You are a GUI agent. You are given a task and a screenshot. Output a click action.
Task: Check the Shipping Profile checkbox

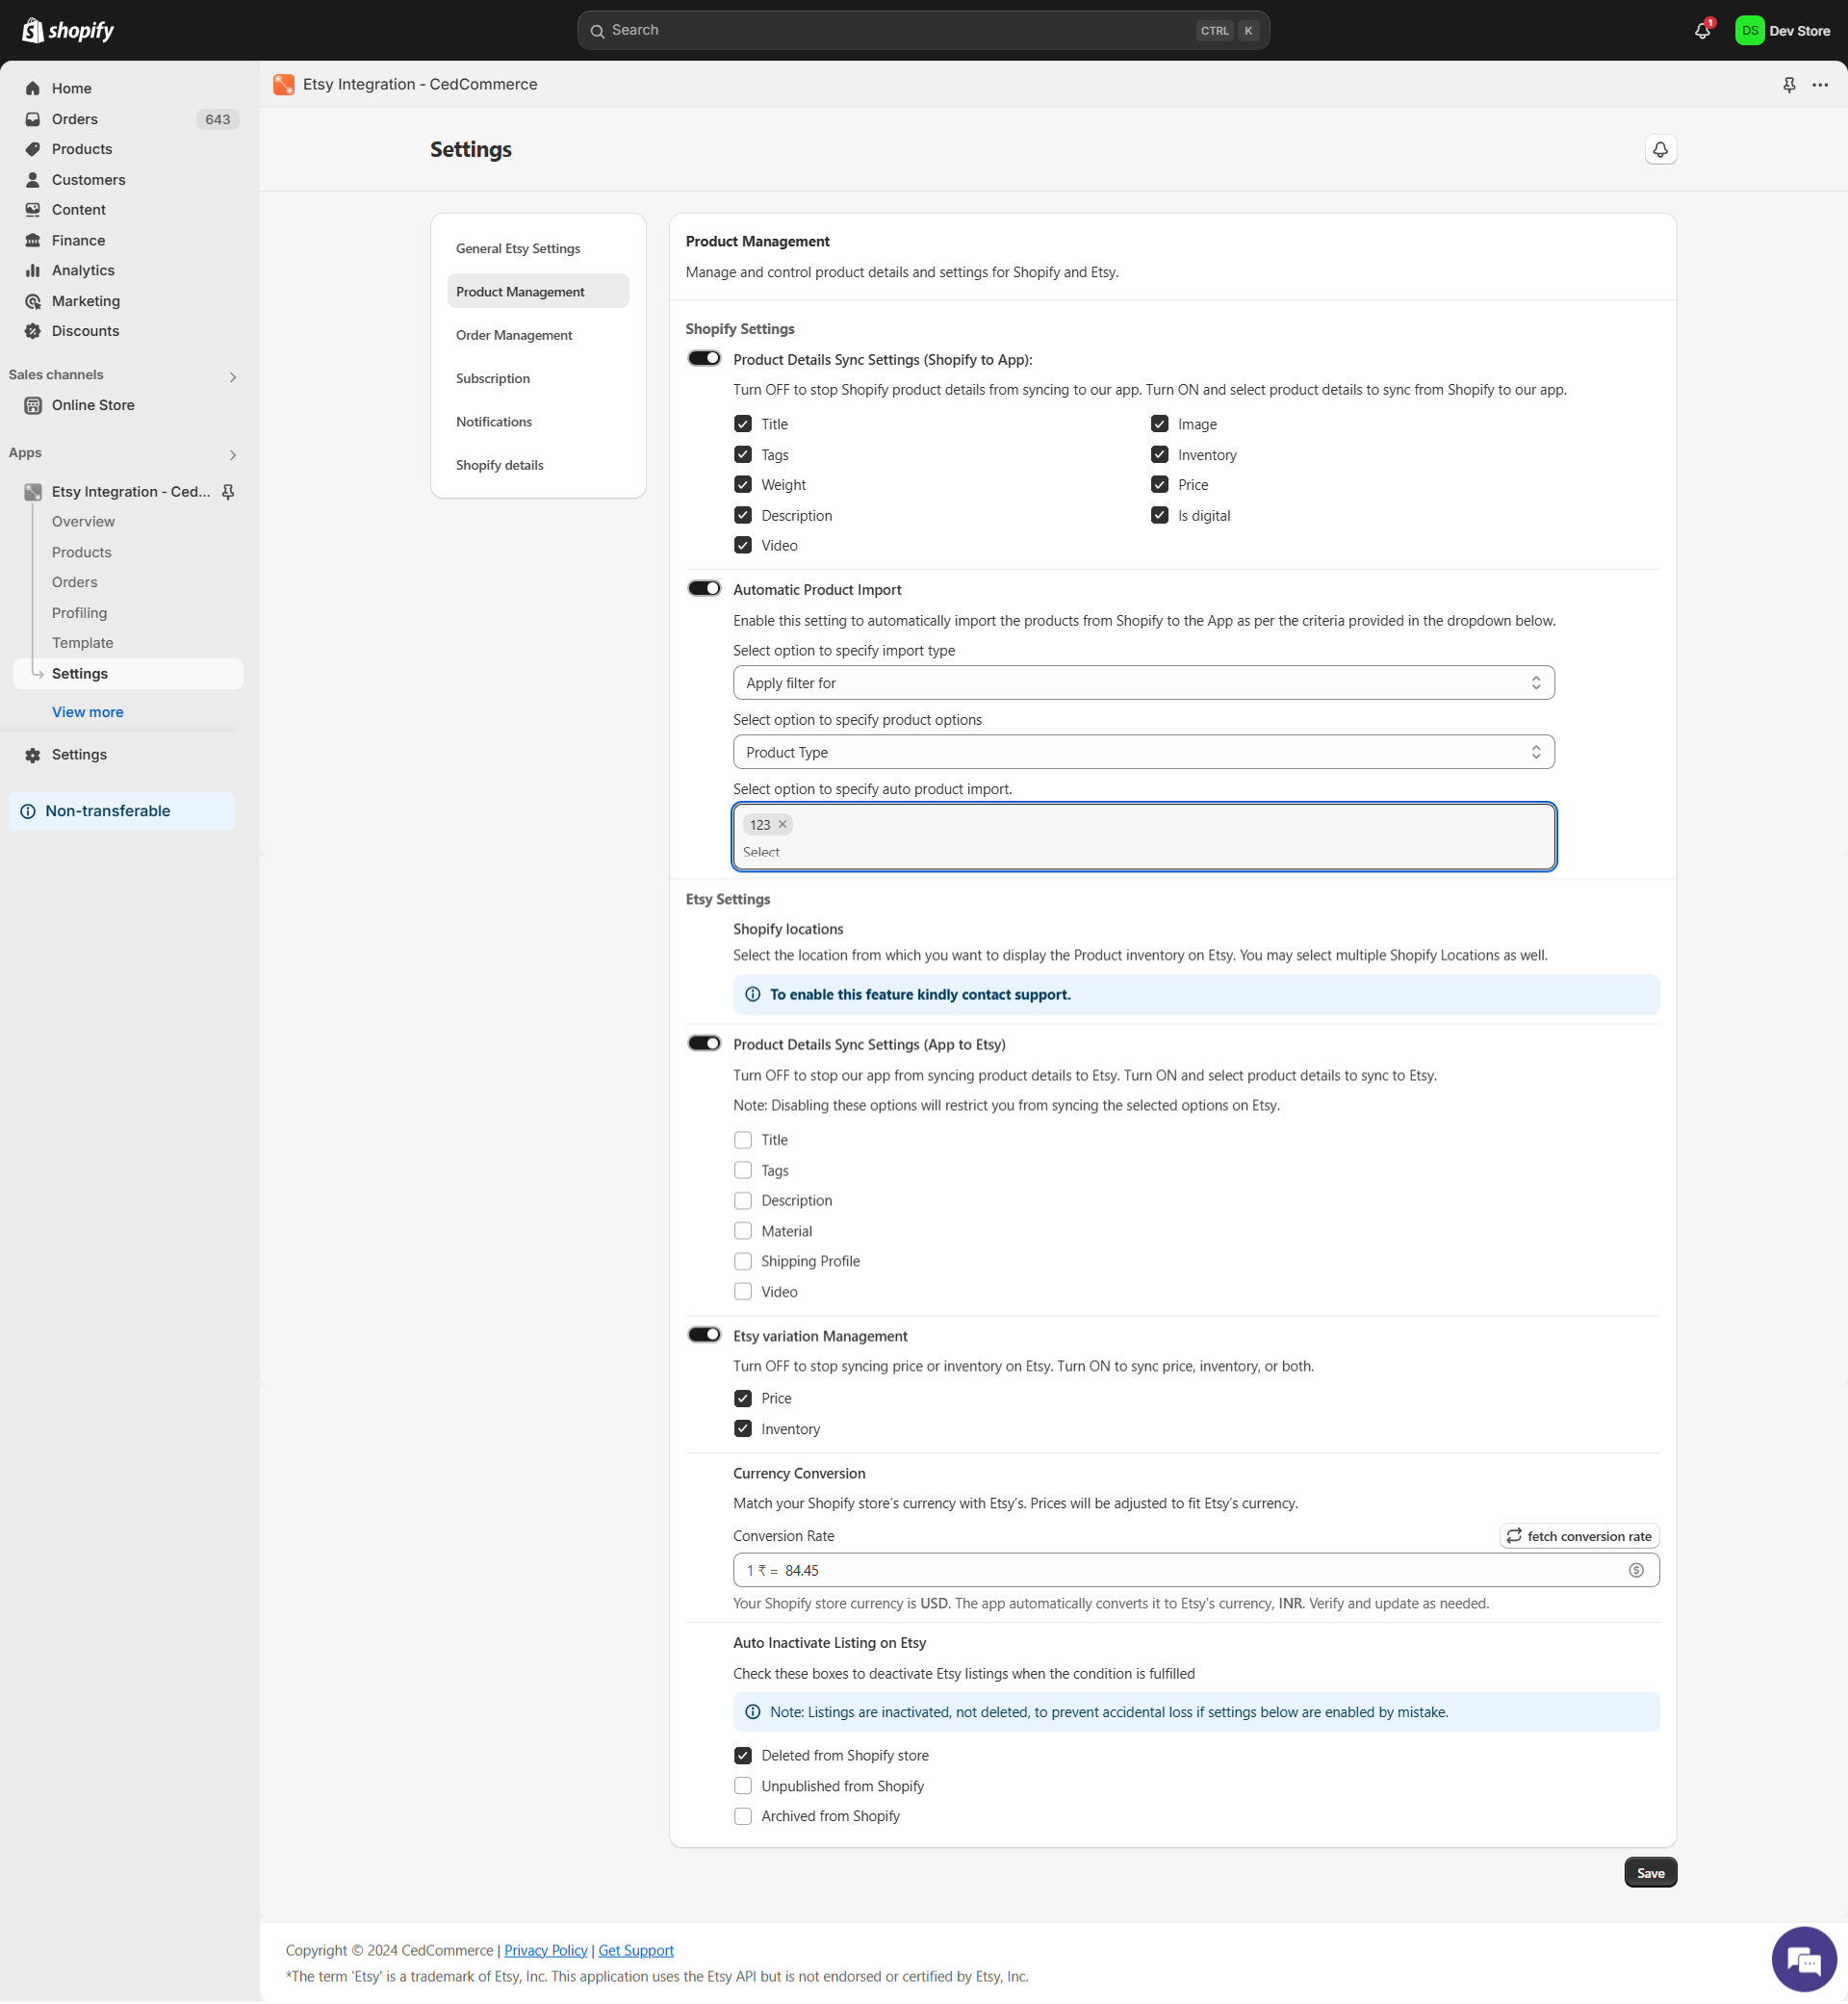click(743, 1261)
